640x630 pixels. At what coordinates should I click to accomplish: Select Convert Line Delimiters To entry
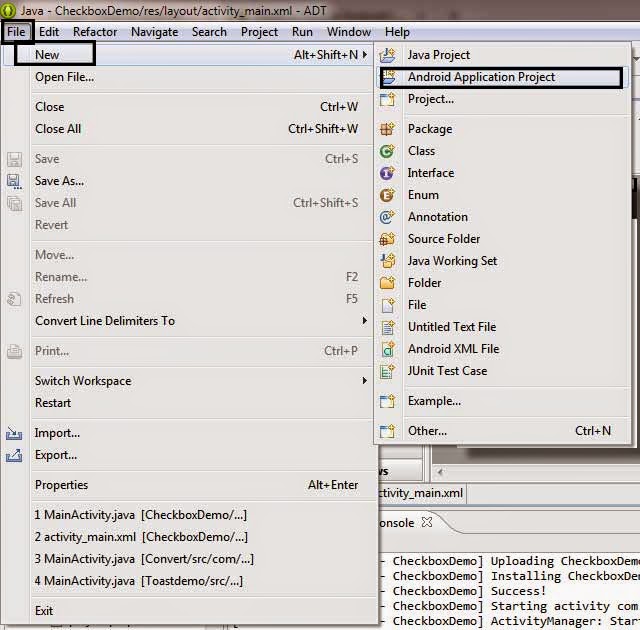(188, 321)
